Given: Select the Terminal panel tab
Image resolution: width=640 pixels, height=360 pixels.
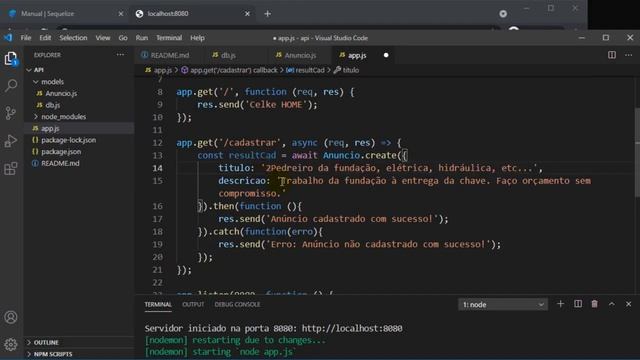Looking at the screenshot, I should (x=158, y=304).
